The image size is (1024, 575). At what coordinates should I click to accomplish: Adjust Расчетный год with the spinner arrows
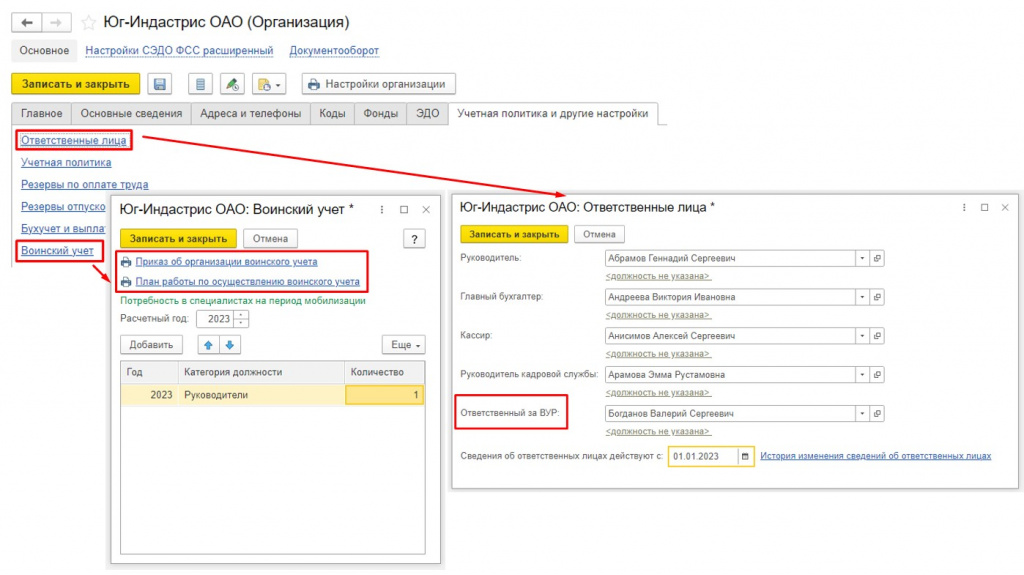click(x=241, y=319)
